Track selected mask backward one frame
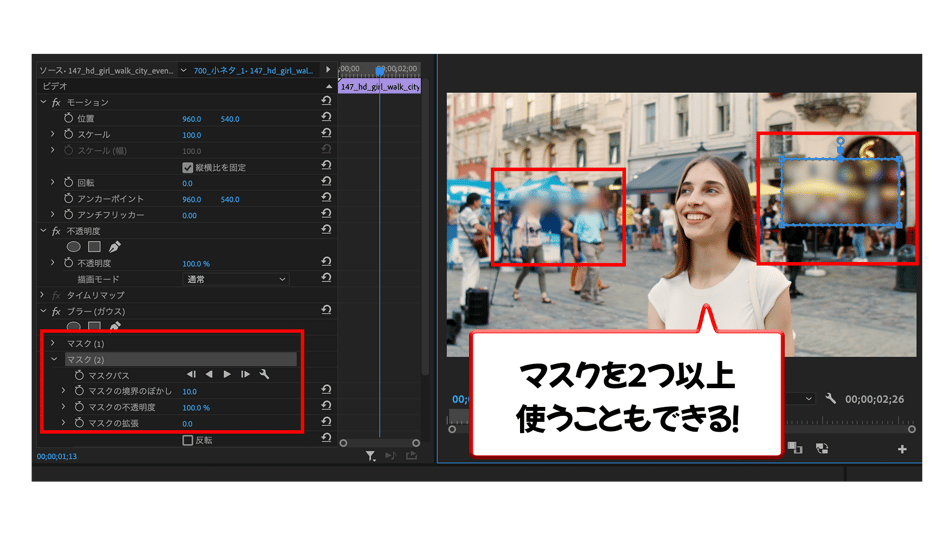The width and height of the screenshot is (950, 534). point(209,375)
